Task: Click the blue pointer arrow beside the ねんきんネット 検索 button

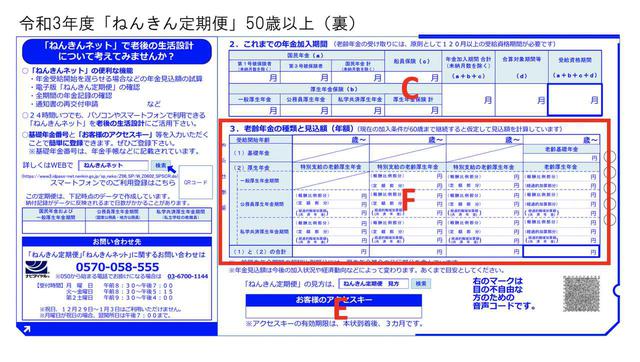Action: coord(172,169)
